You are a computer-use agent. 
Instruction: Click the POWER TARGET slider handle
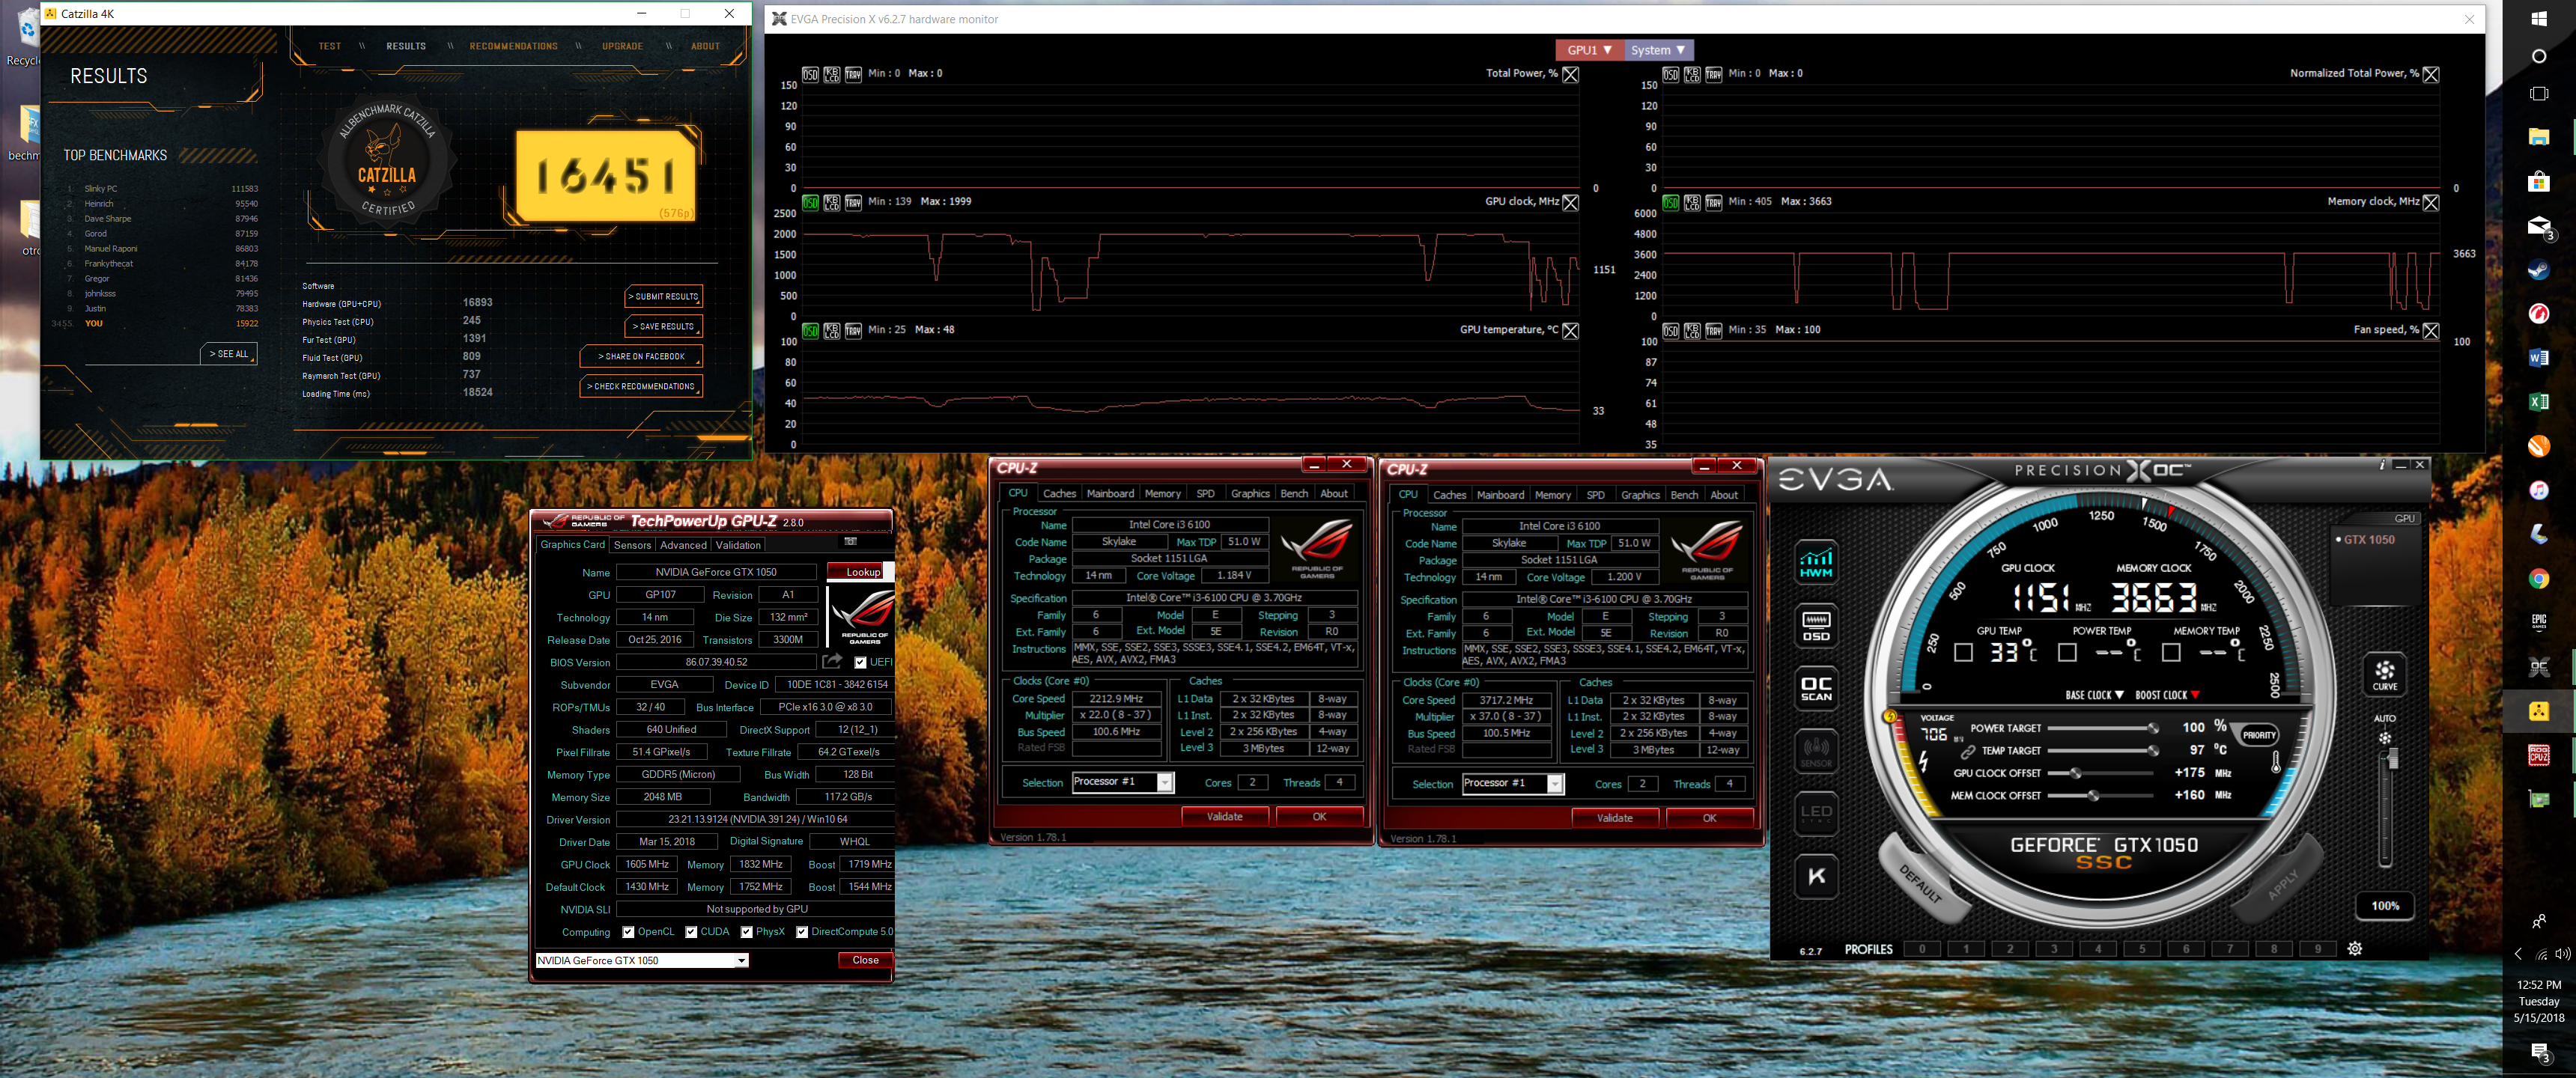[x=2152, y=728]
